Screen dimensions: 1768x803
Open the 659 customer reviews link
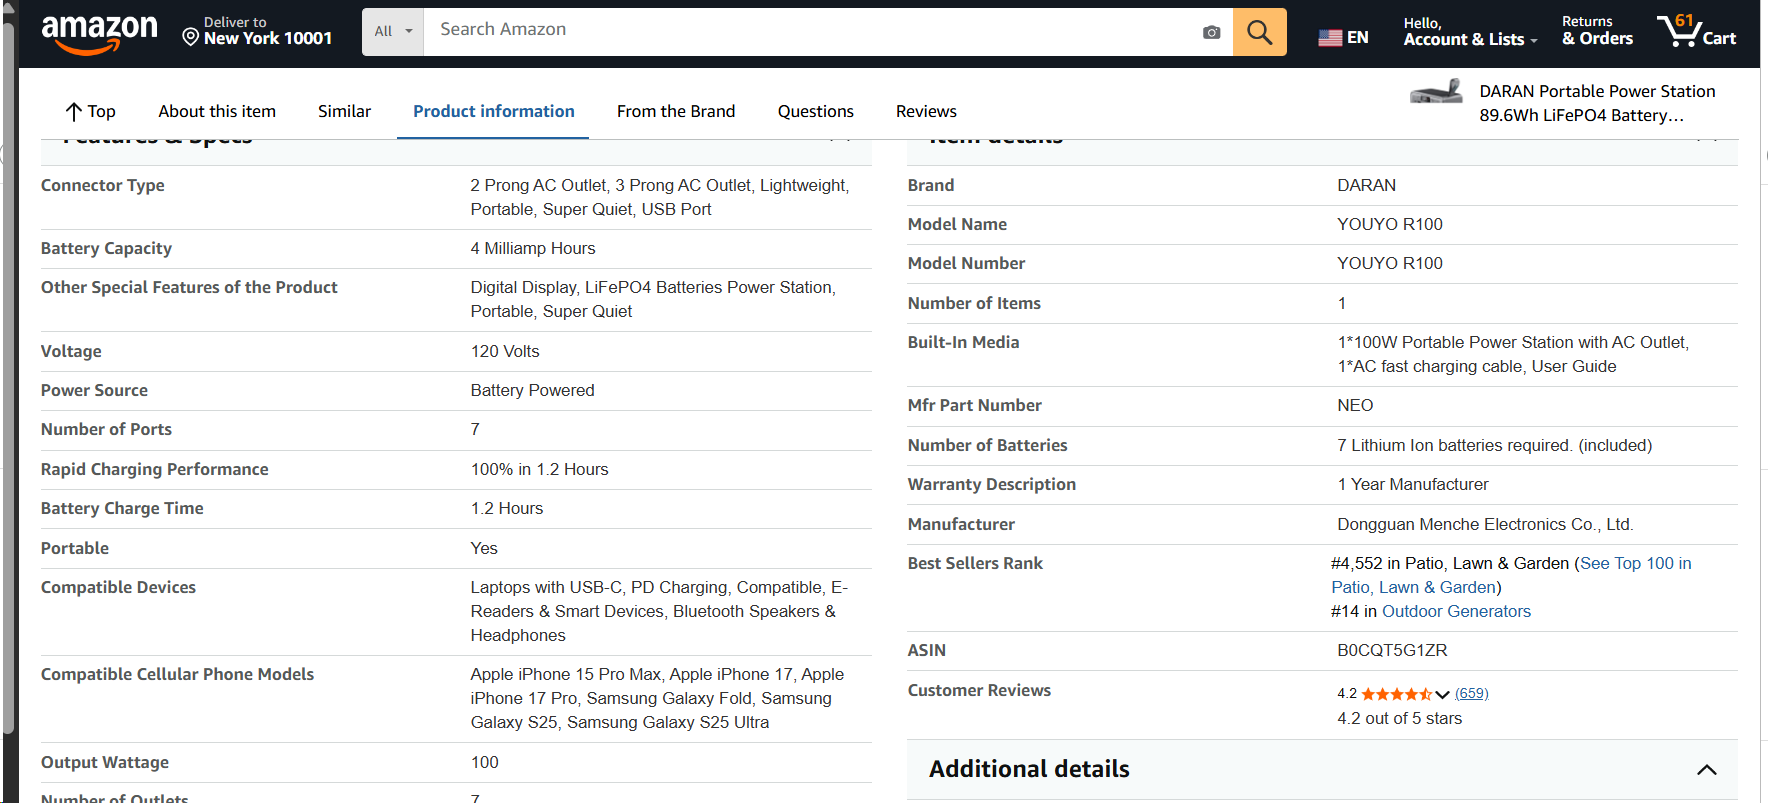(x=1471, y=693)
